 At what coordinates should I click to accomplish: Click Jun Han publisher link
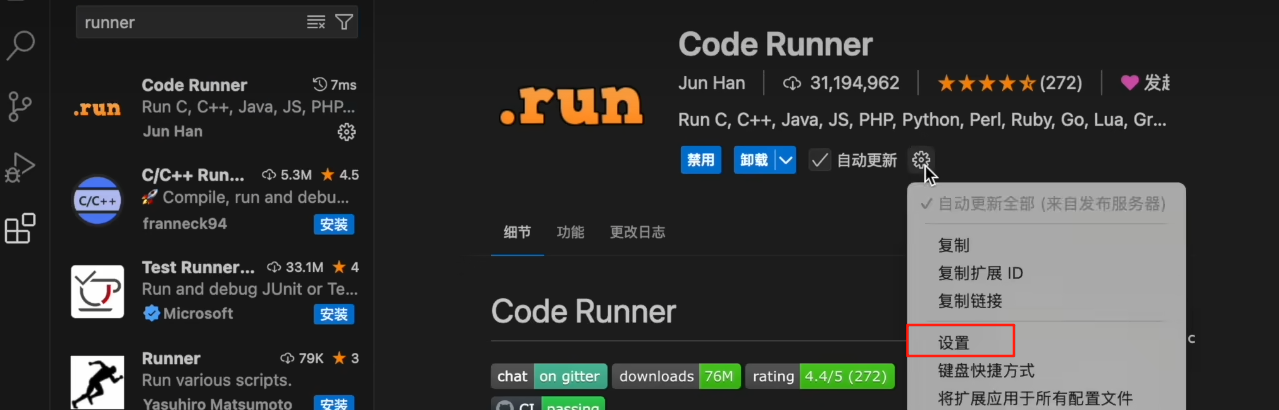tap(711, 83)
